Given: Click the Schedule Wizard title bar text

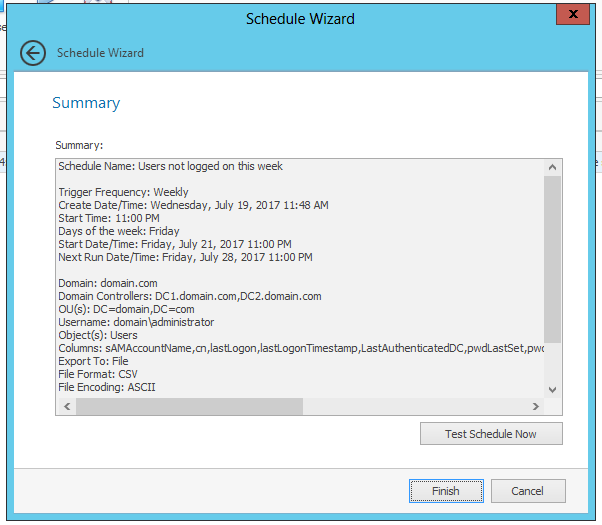Looking at the screenshot, I should tap(300, 18).
